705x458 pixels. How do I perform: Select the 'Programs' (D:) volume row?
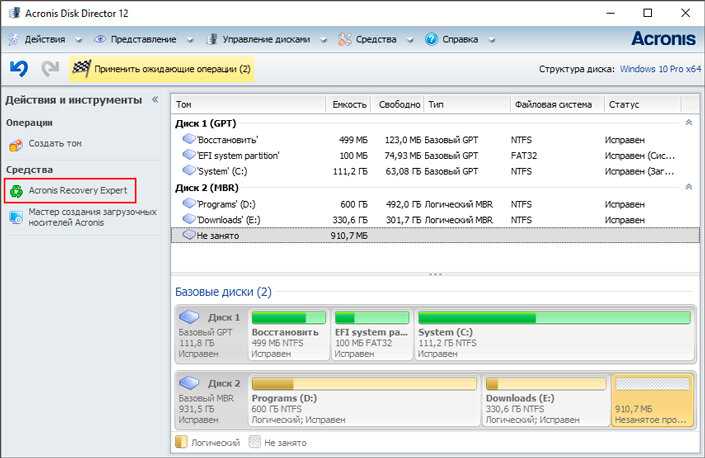[435, 204]
